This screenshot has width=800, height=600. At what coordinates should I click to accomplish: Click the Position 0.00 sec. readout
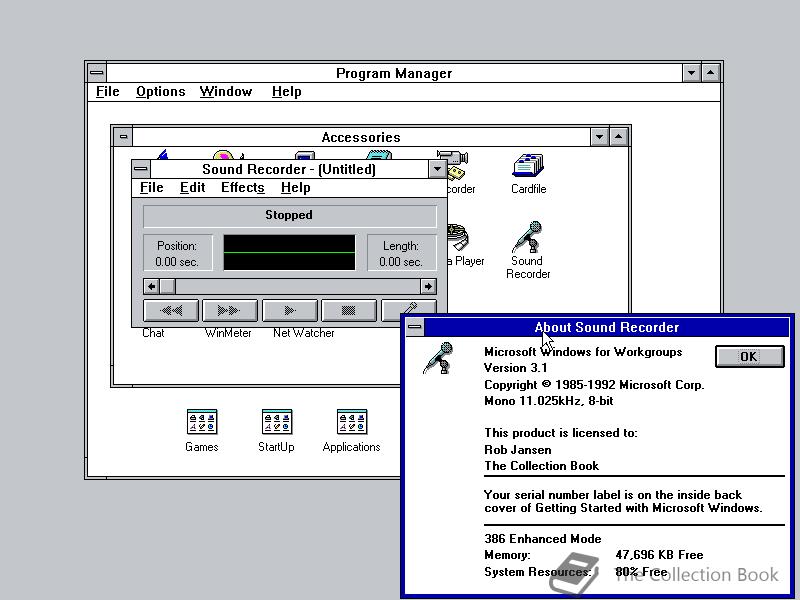pyautogui.click(x=178, y=253)
